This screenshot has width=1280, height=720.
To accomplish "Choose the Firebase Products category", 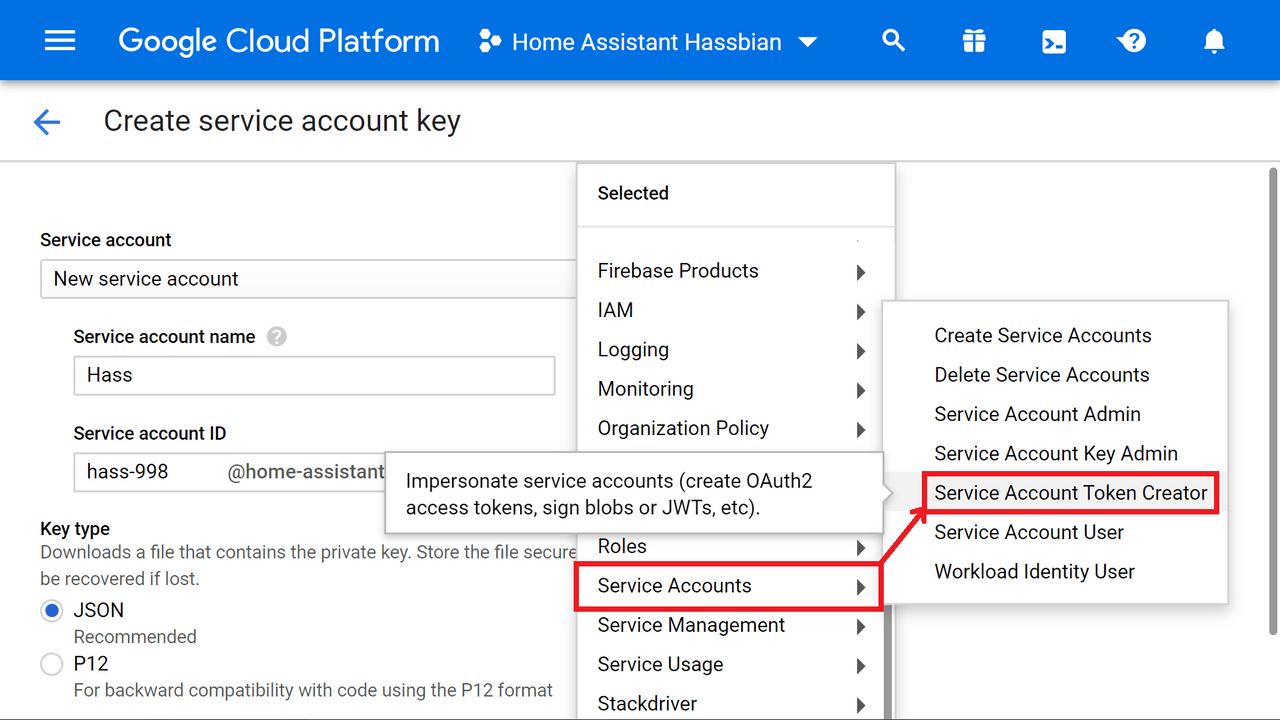I will [x=678, y=271].
